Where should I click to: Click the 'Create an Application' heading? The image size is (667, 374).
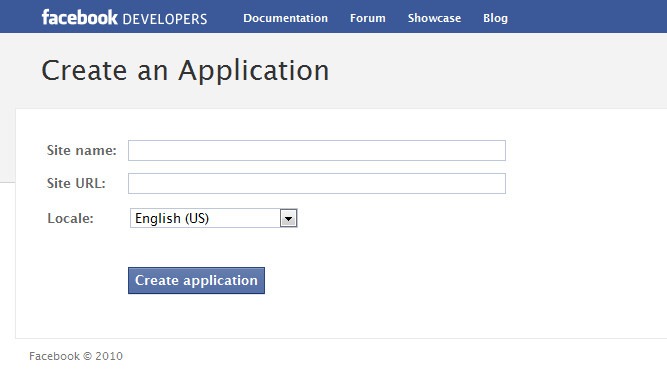pos(185,71)
